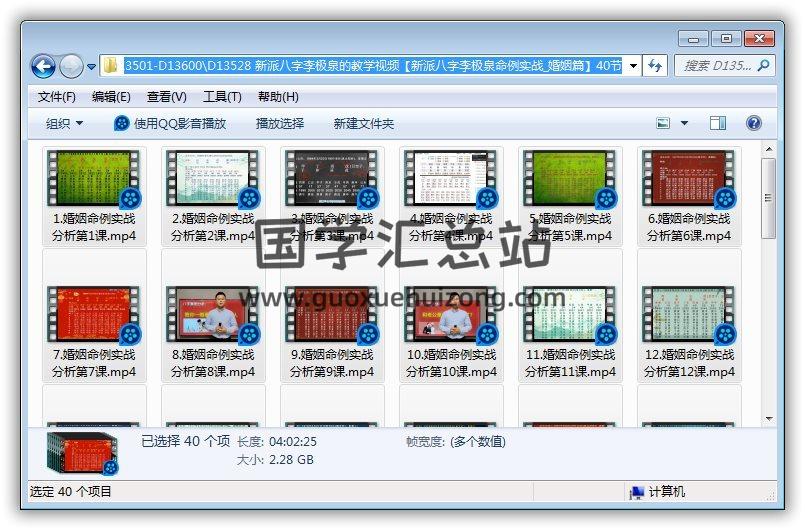Image resolution: width=805 pixels, height=530 pixels.
Task: Maximize the explorer window
Action: pos(726,39)
